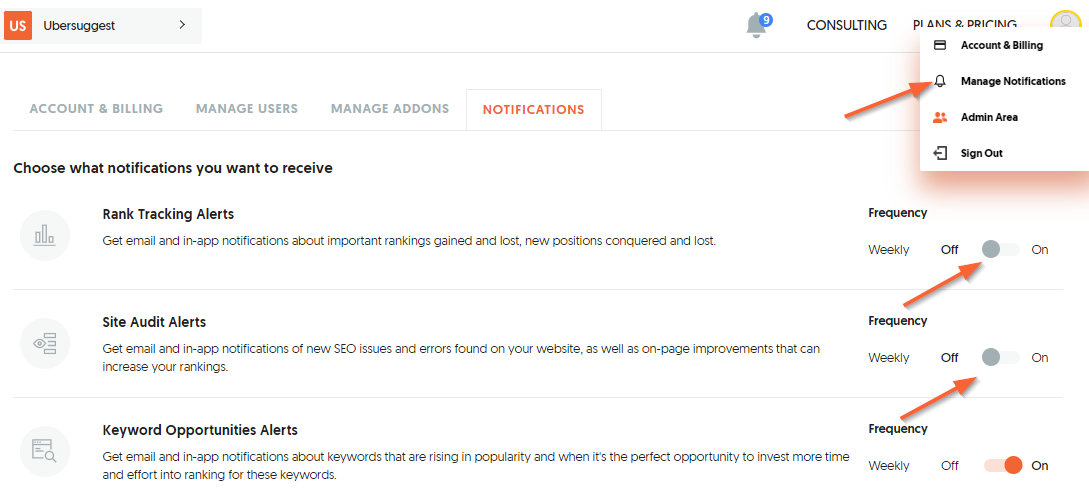Click the orange US project logo
The image size is (1089, 494).
(19, 26)
